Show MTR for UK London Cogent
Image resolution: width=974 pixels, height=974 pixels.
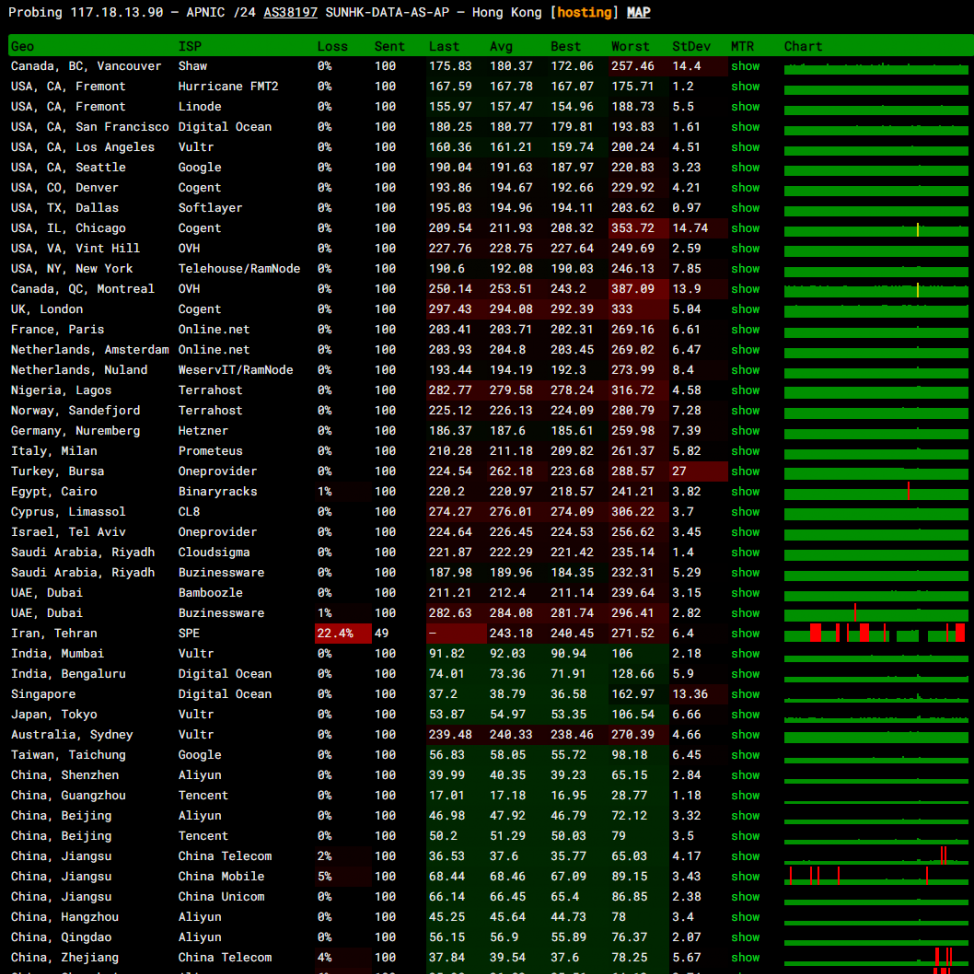click(x=745, y=309)
